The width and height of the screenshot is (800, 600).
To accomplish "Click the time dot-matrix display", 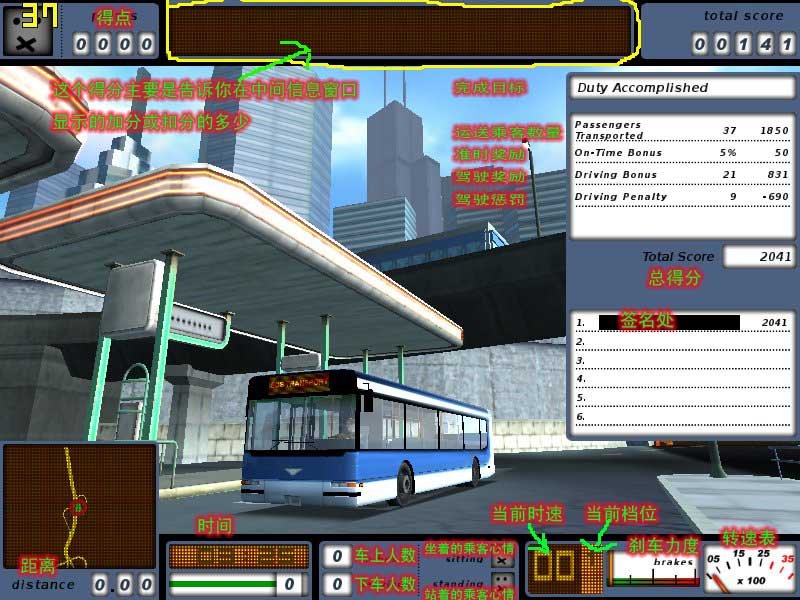I will click(238, 556).
